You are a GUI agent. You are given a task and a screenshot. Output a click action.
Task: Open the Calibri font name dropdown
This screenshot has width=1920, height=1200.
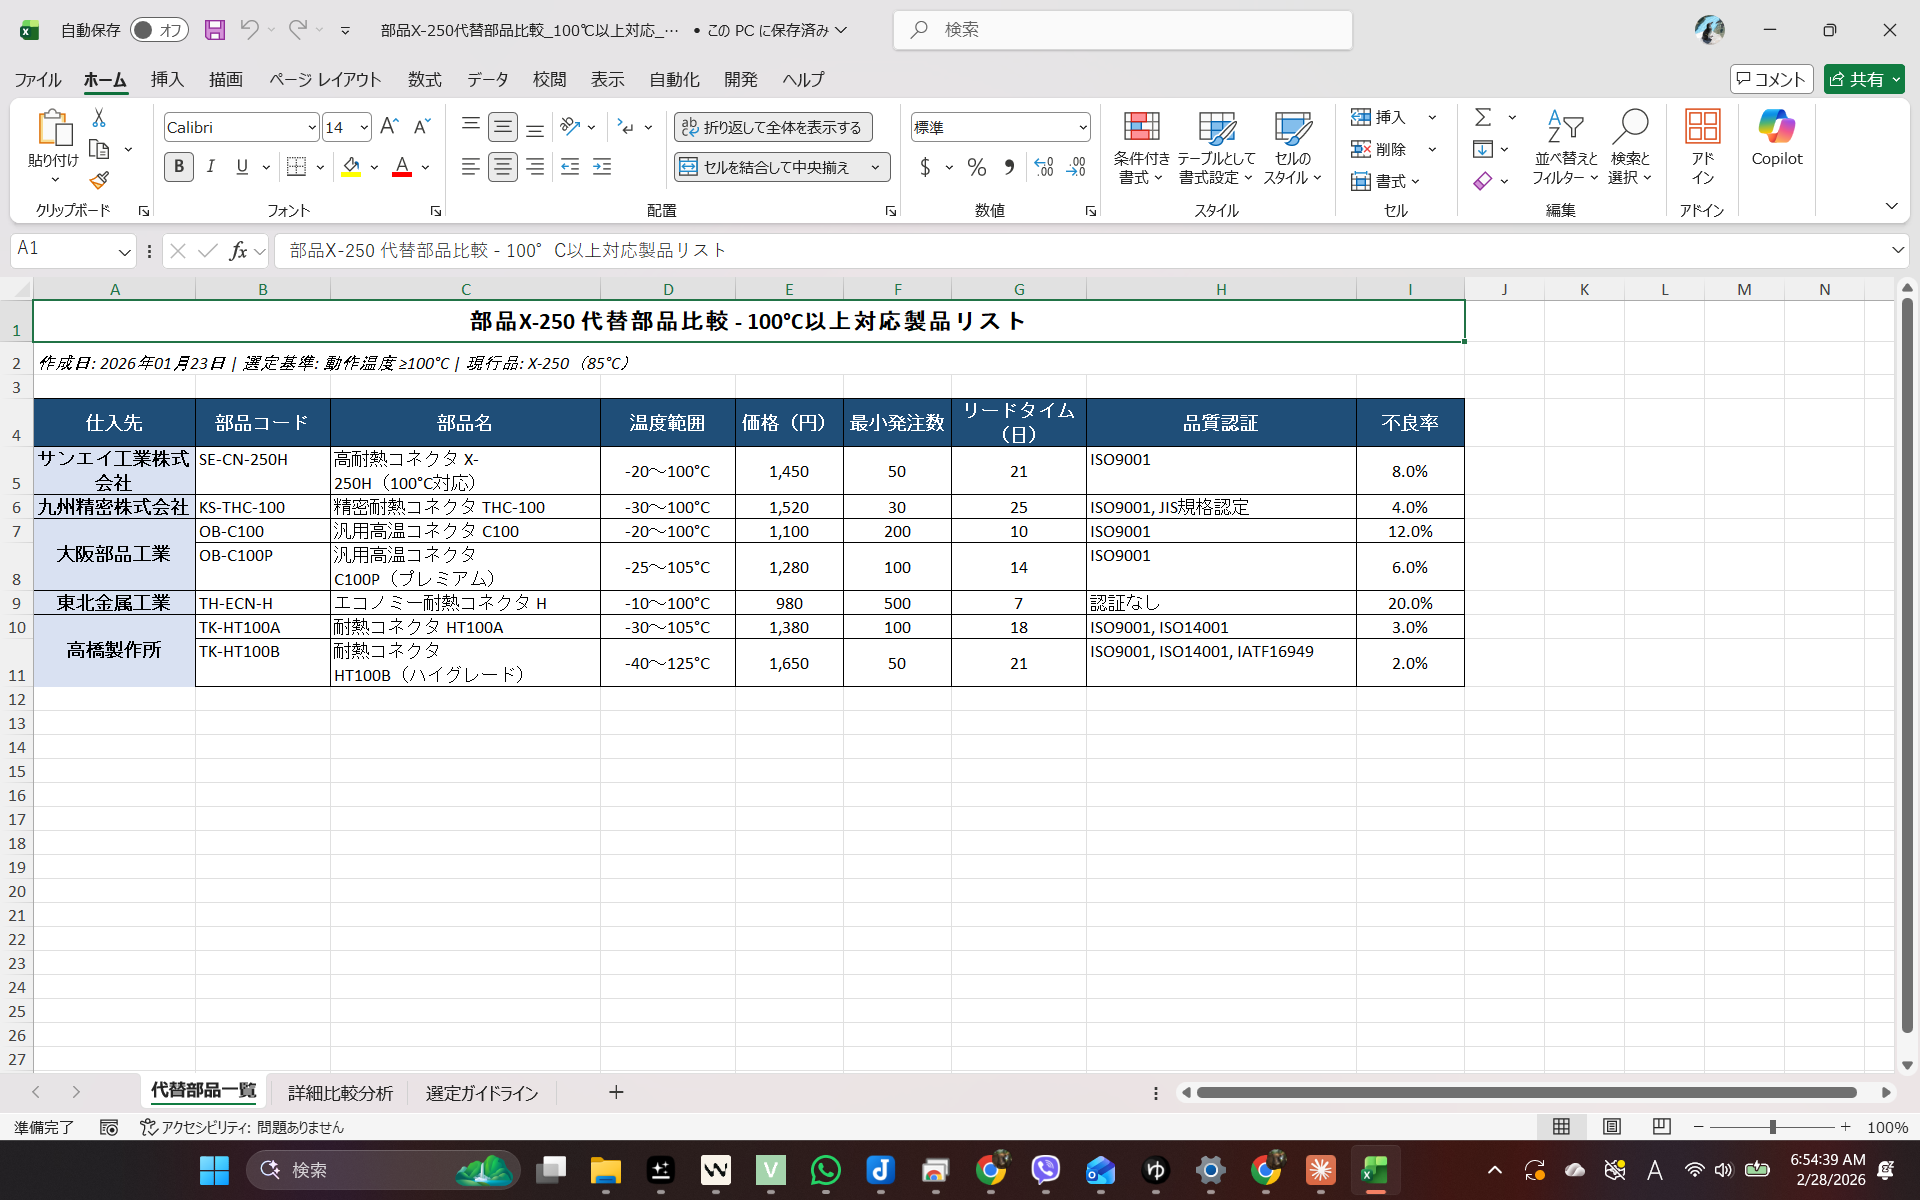312,128
